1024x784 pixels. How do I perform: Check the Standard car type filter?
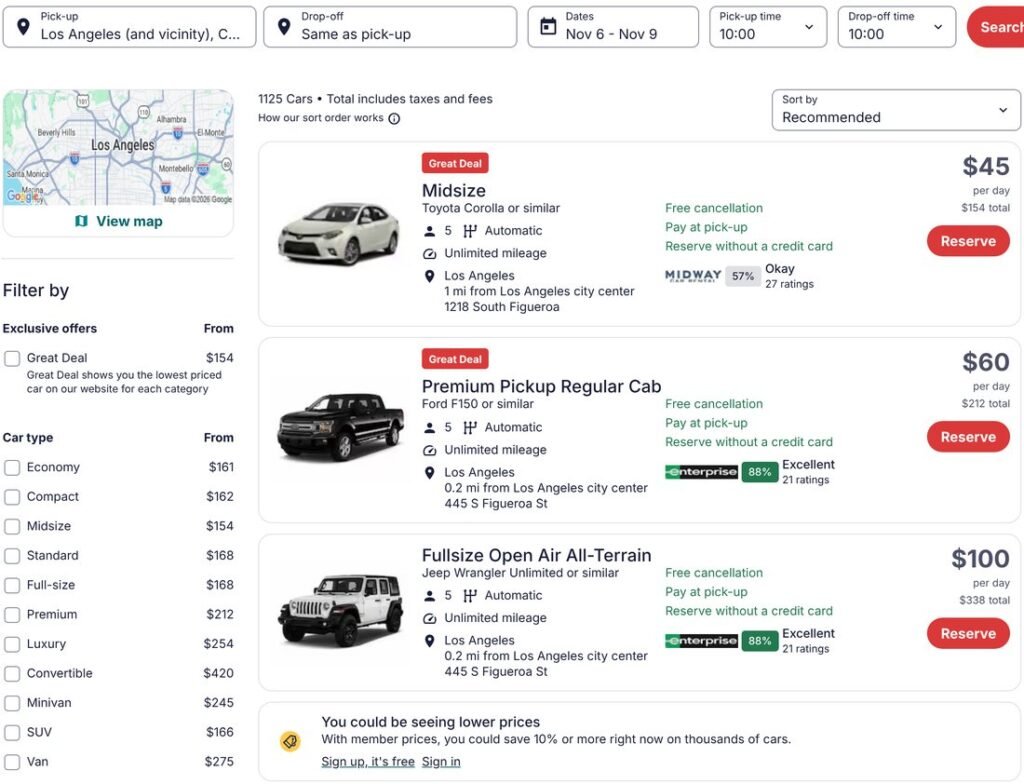pyautogui.click(x=12, y=555)
